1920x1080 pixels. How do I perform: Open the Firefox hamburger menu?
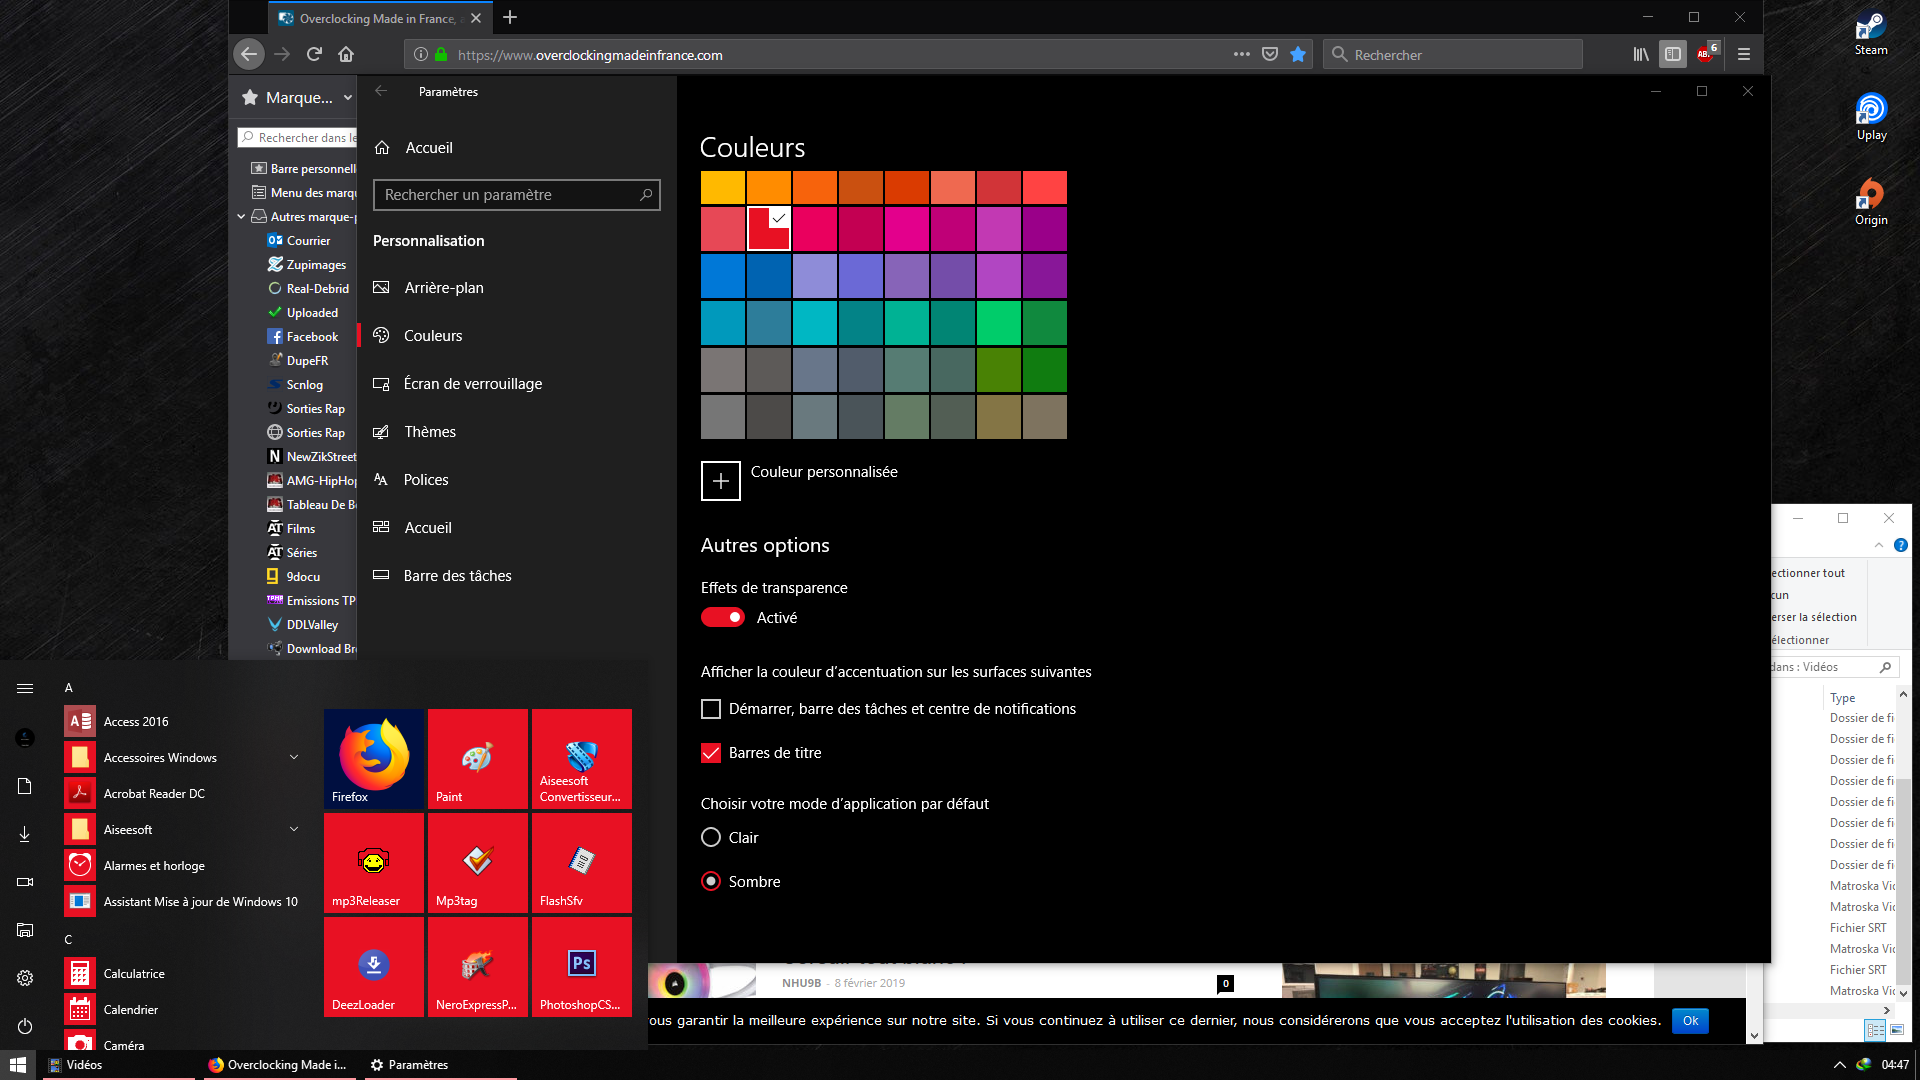1744,55
